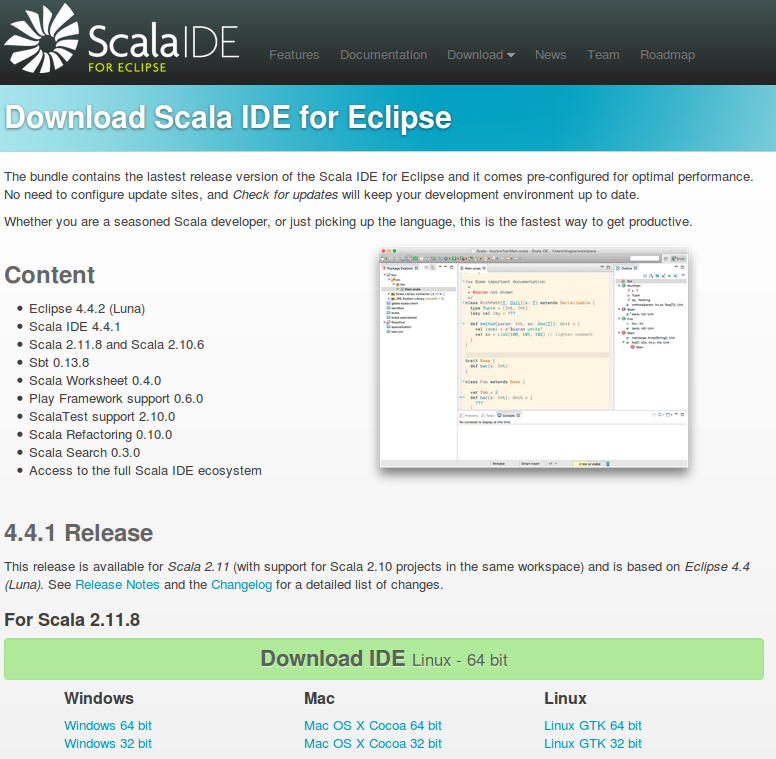Click the Scala IDE screenshot thumbnail

[x=534, y=357]
